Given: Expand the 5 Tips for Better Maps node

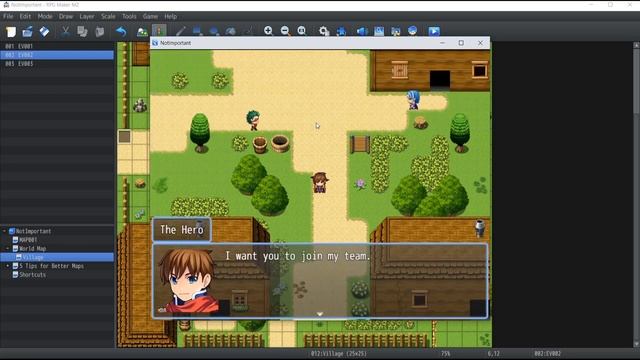Looking at the screenshot, I should 8,266.
